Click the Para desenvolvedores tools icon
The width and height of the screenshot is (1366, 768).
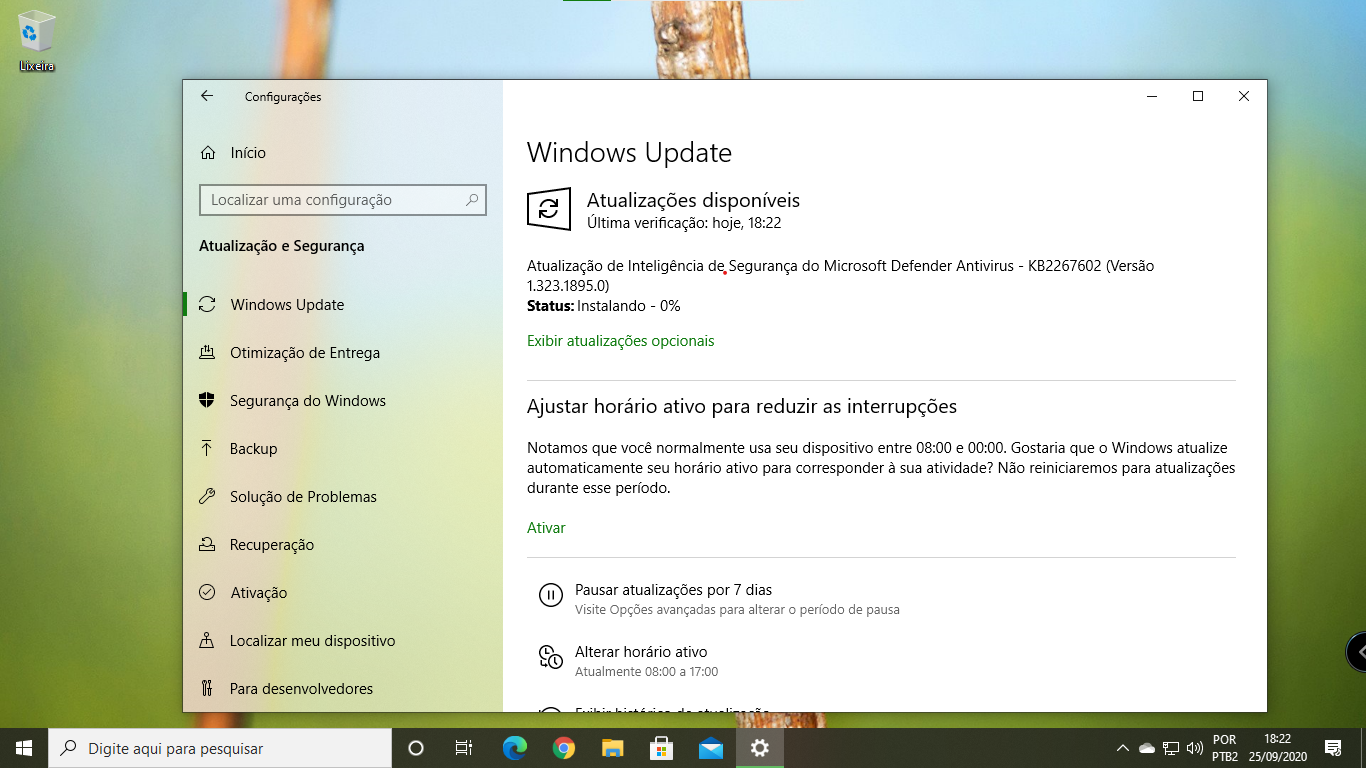tap(207, 689)
